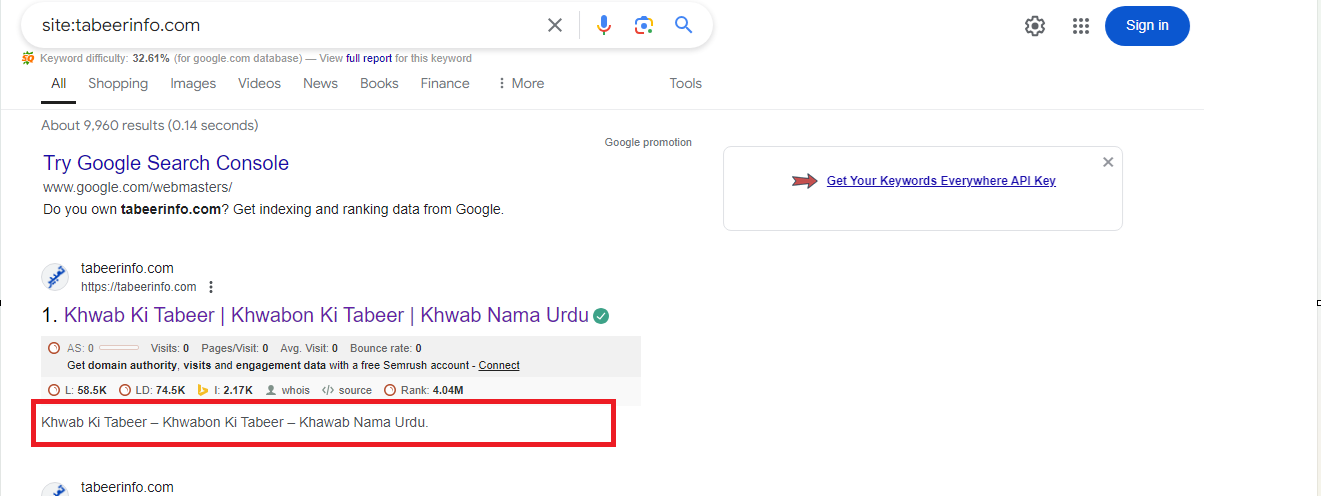The width and height of the screenshot is (1321, 496).
Task: Click inside the site:tabeerinfo.com search field
Action: pyautogui.click(x=280, y=25)
